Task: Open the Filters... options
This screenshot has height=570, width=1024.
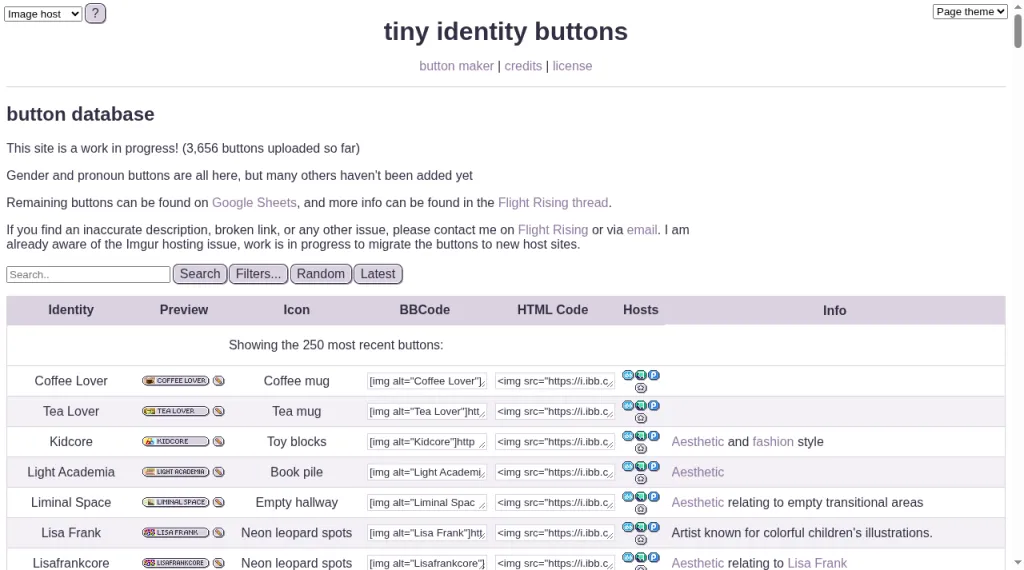Action: tap(258, 274)
